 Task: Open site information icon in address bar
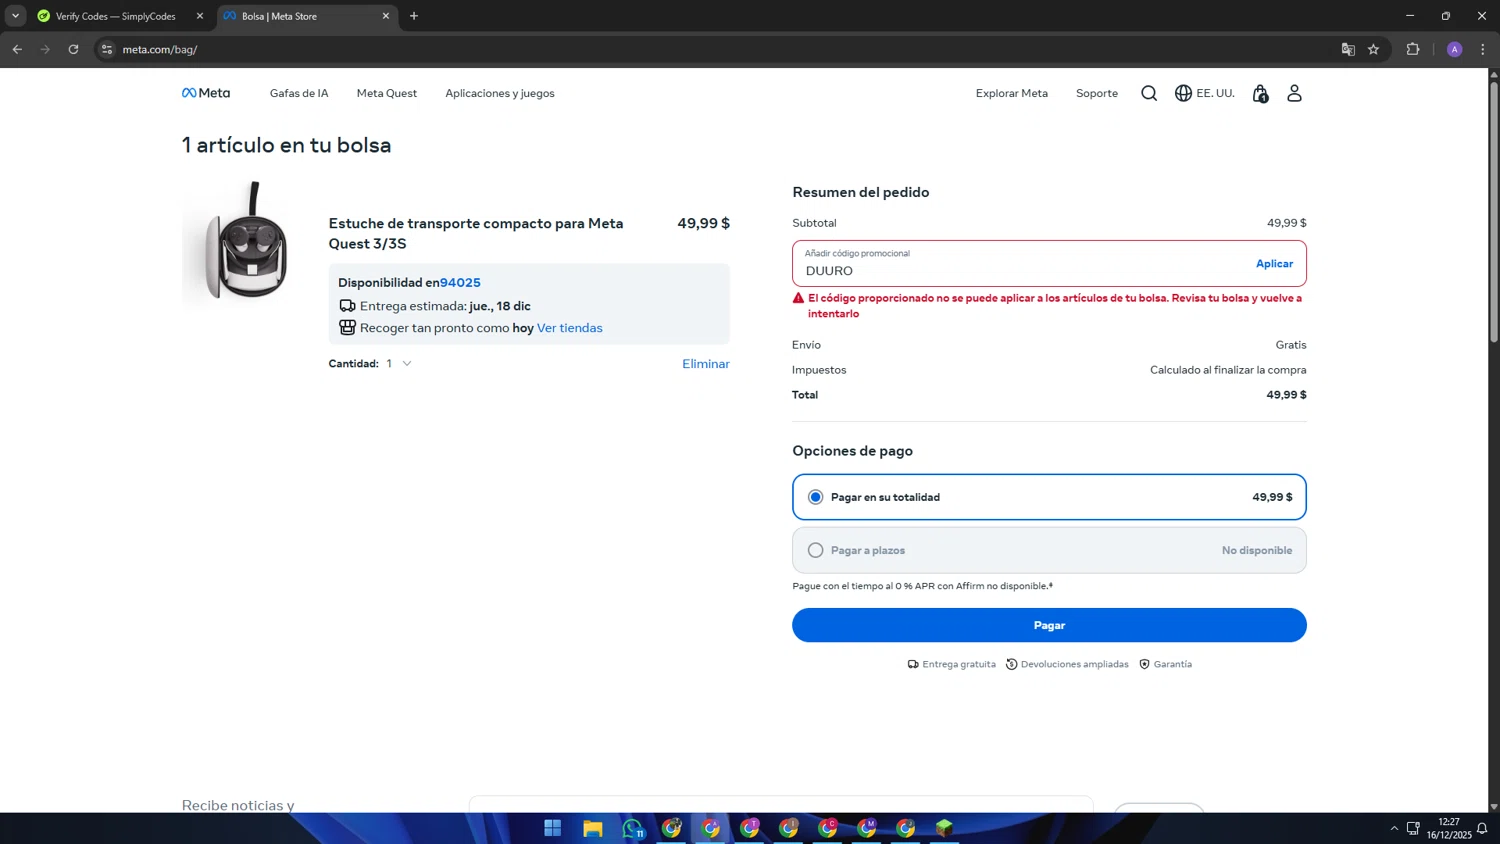pyautogui.click(x=107, y=49)
